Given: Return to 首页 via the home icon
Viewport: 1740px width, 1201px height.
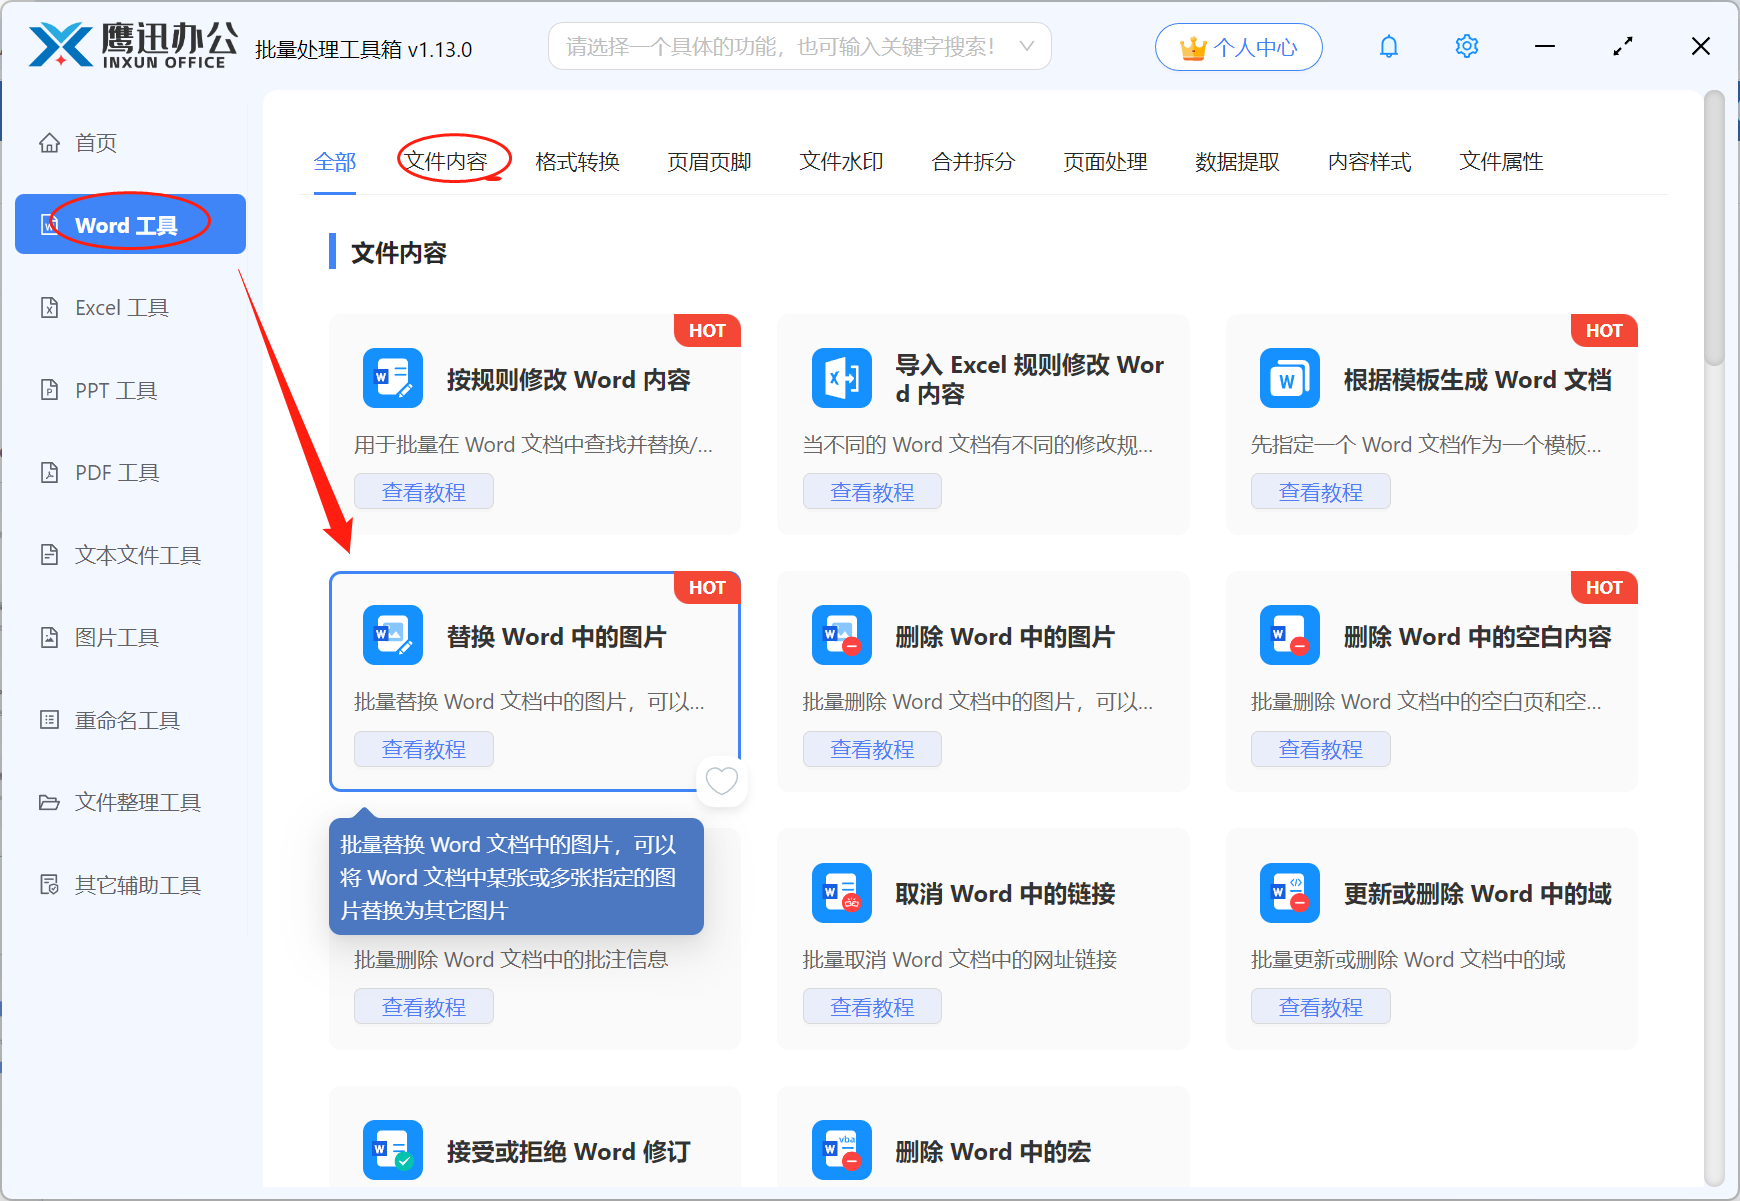Looking at the screenshot, I should [95, 142].
